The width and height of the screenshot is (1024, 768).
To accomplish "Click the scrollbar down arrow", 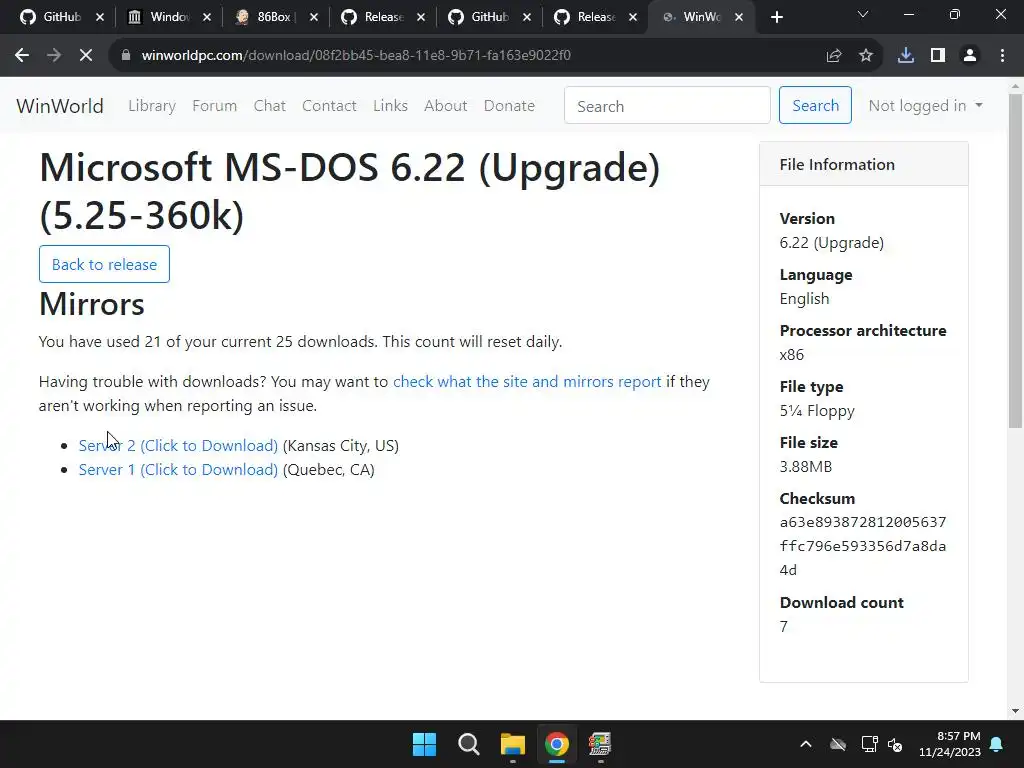I will pos(1015,711).
